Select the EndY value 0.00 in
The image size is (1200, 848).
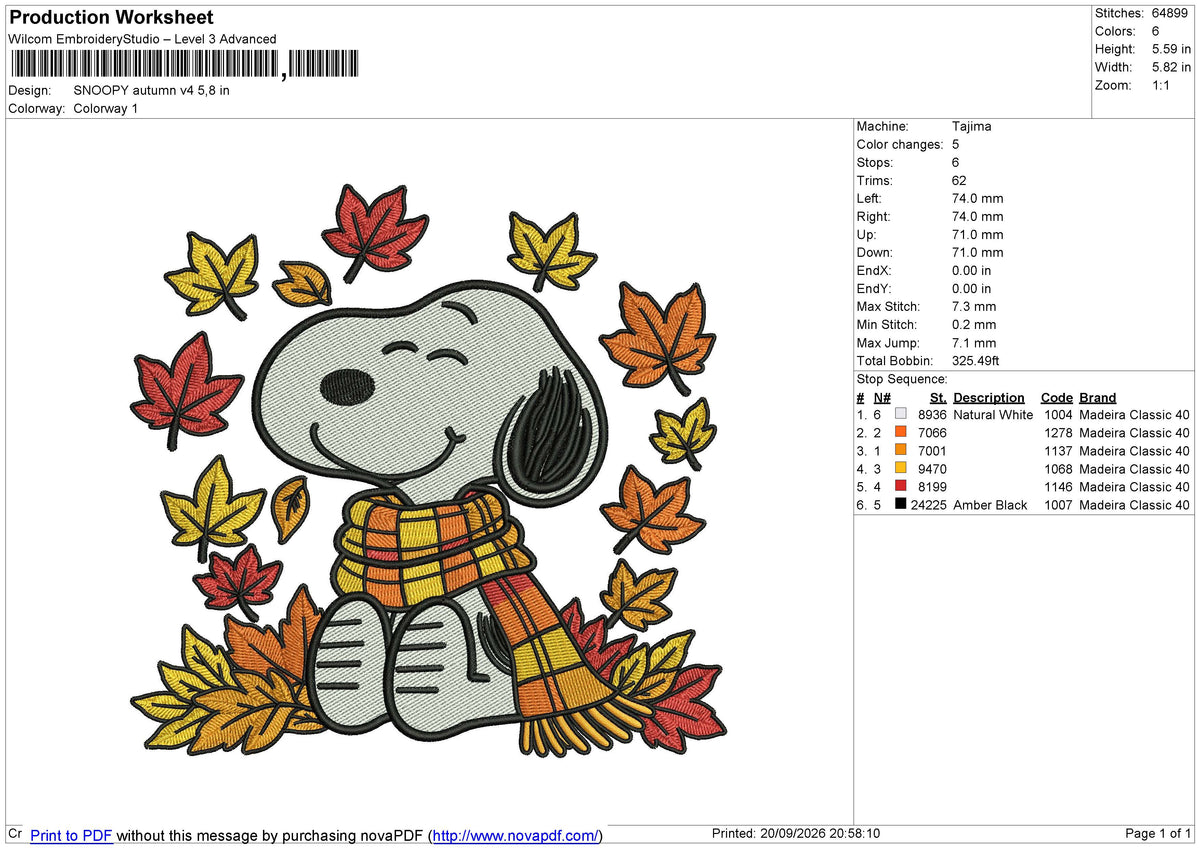972,288
